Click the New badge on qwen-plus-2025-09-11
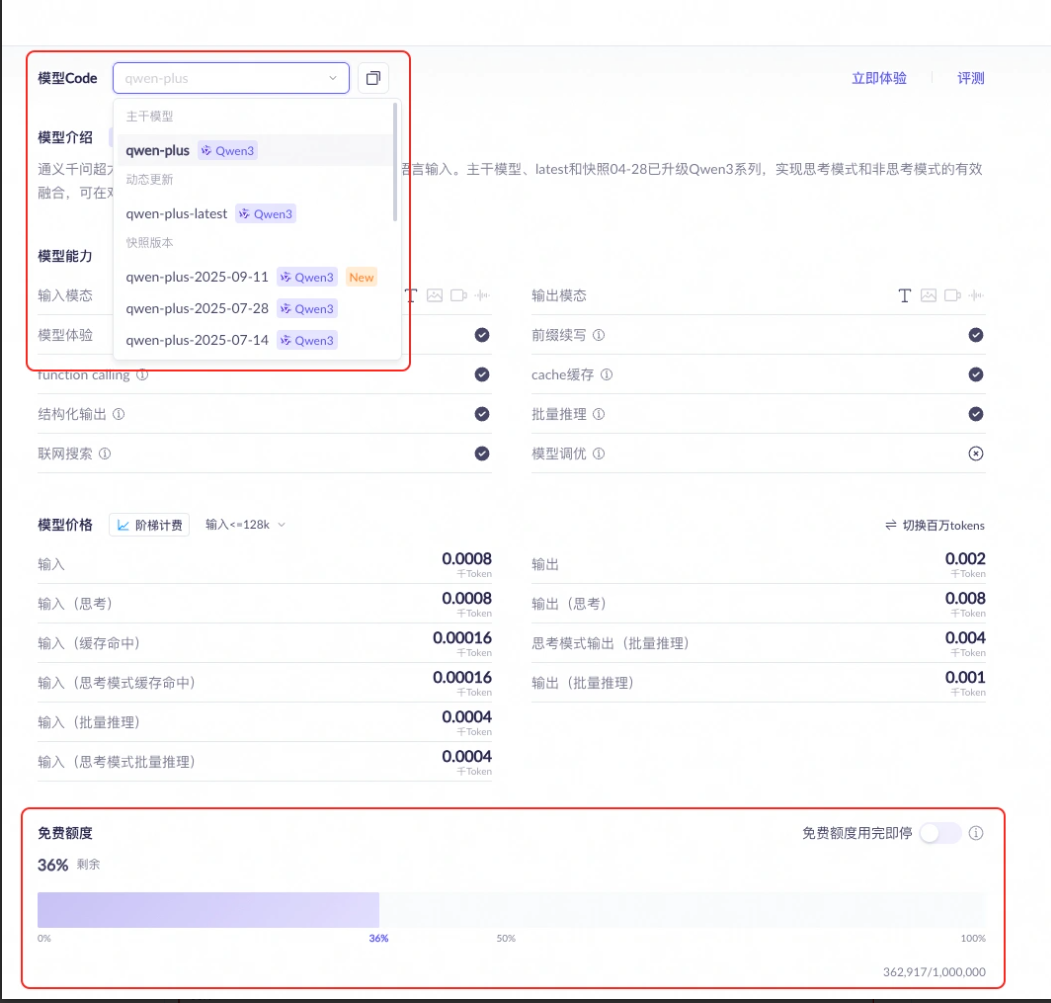 [x=361, y=277]
